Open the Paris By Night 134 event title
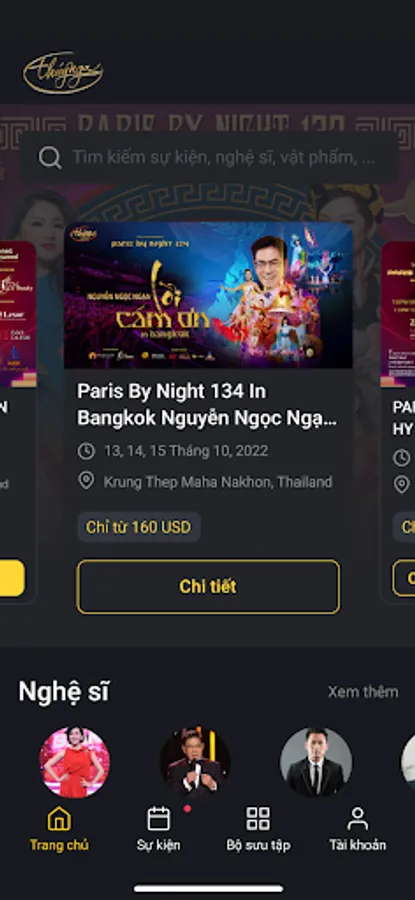 (x=207, y=405)
